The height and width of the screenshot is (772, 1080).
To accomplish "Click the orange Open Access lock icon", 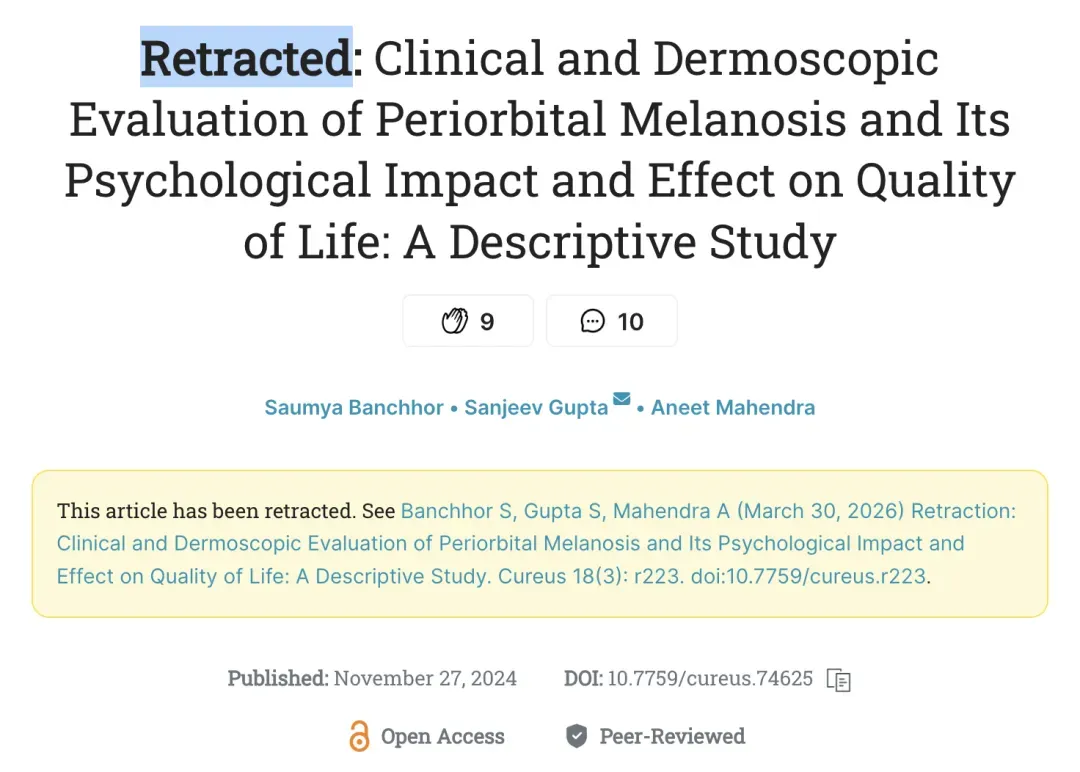I will [359, 736].
